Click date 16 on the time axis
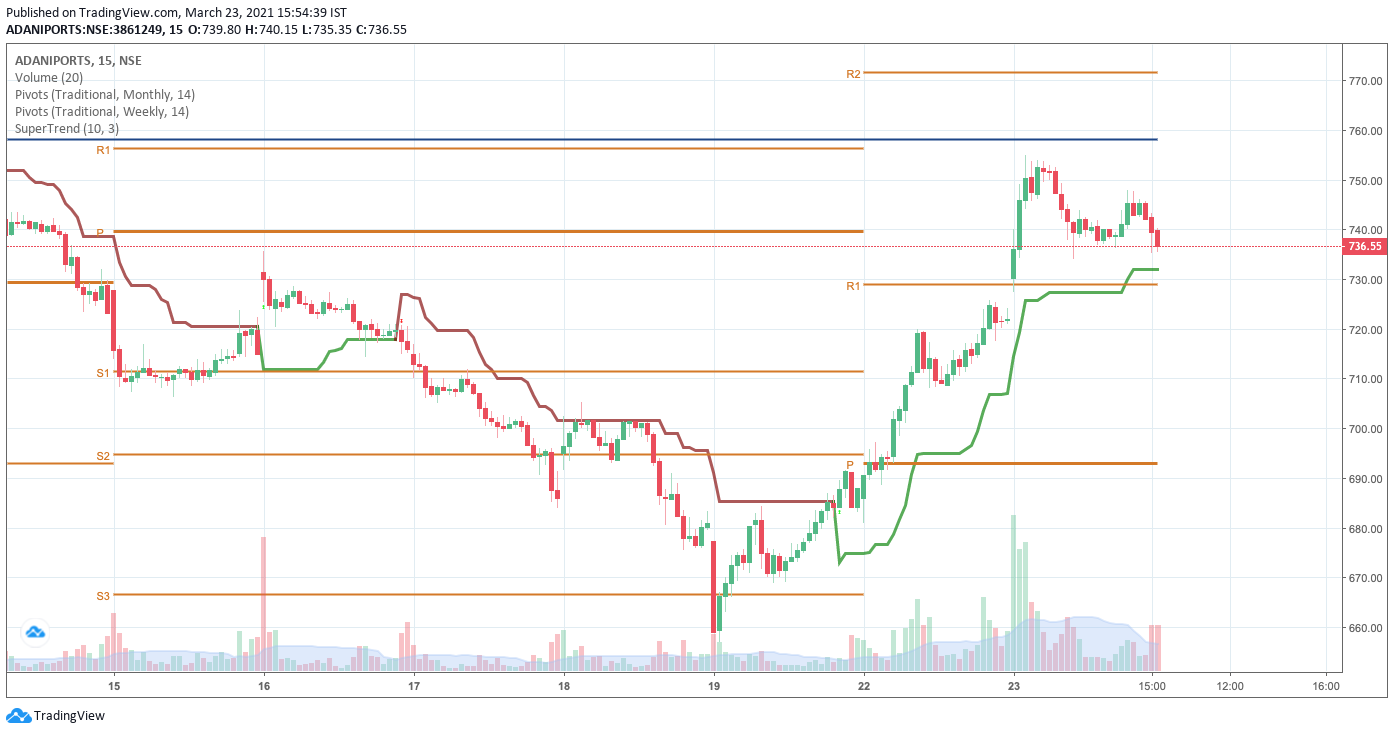 264,686
